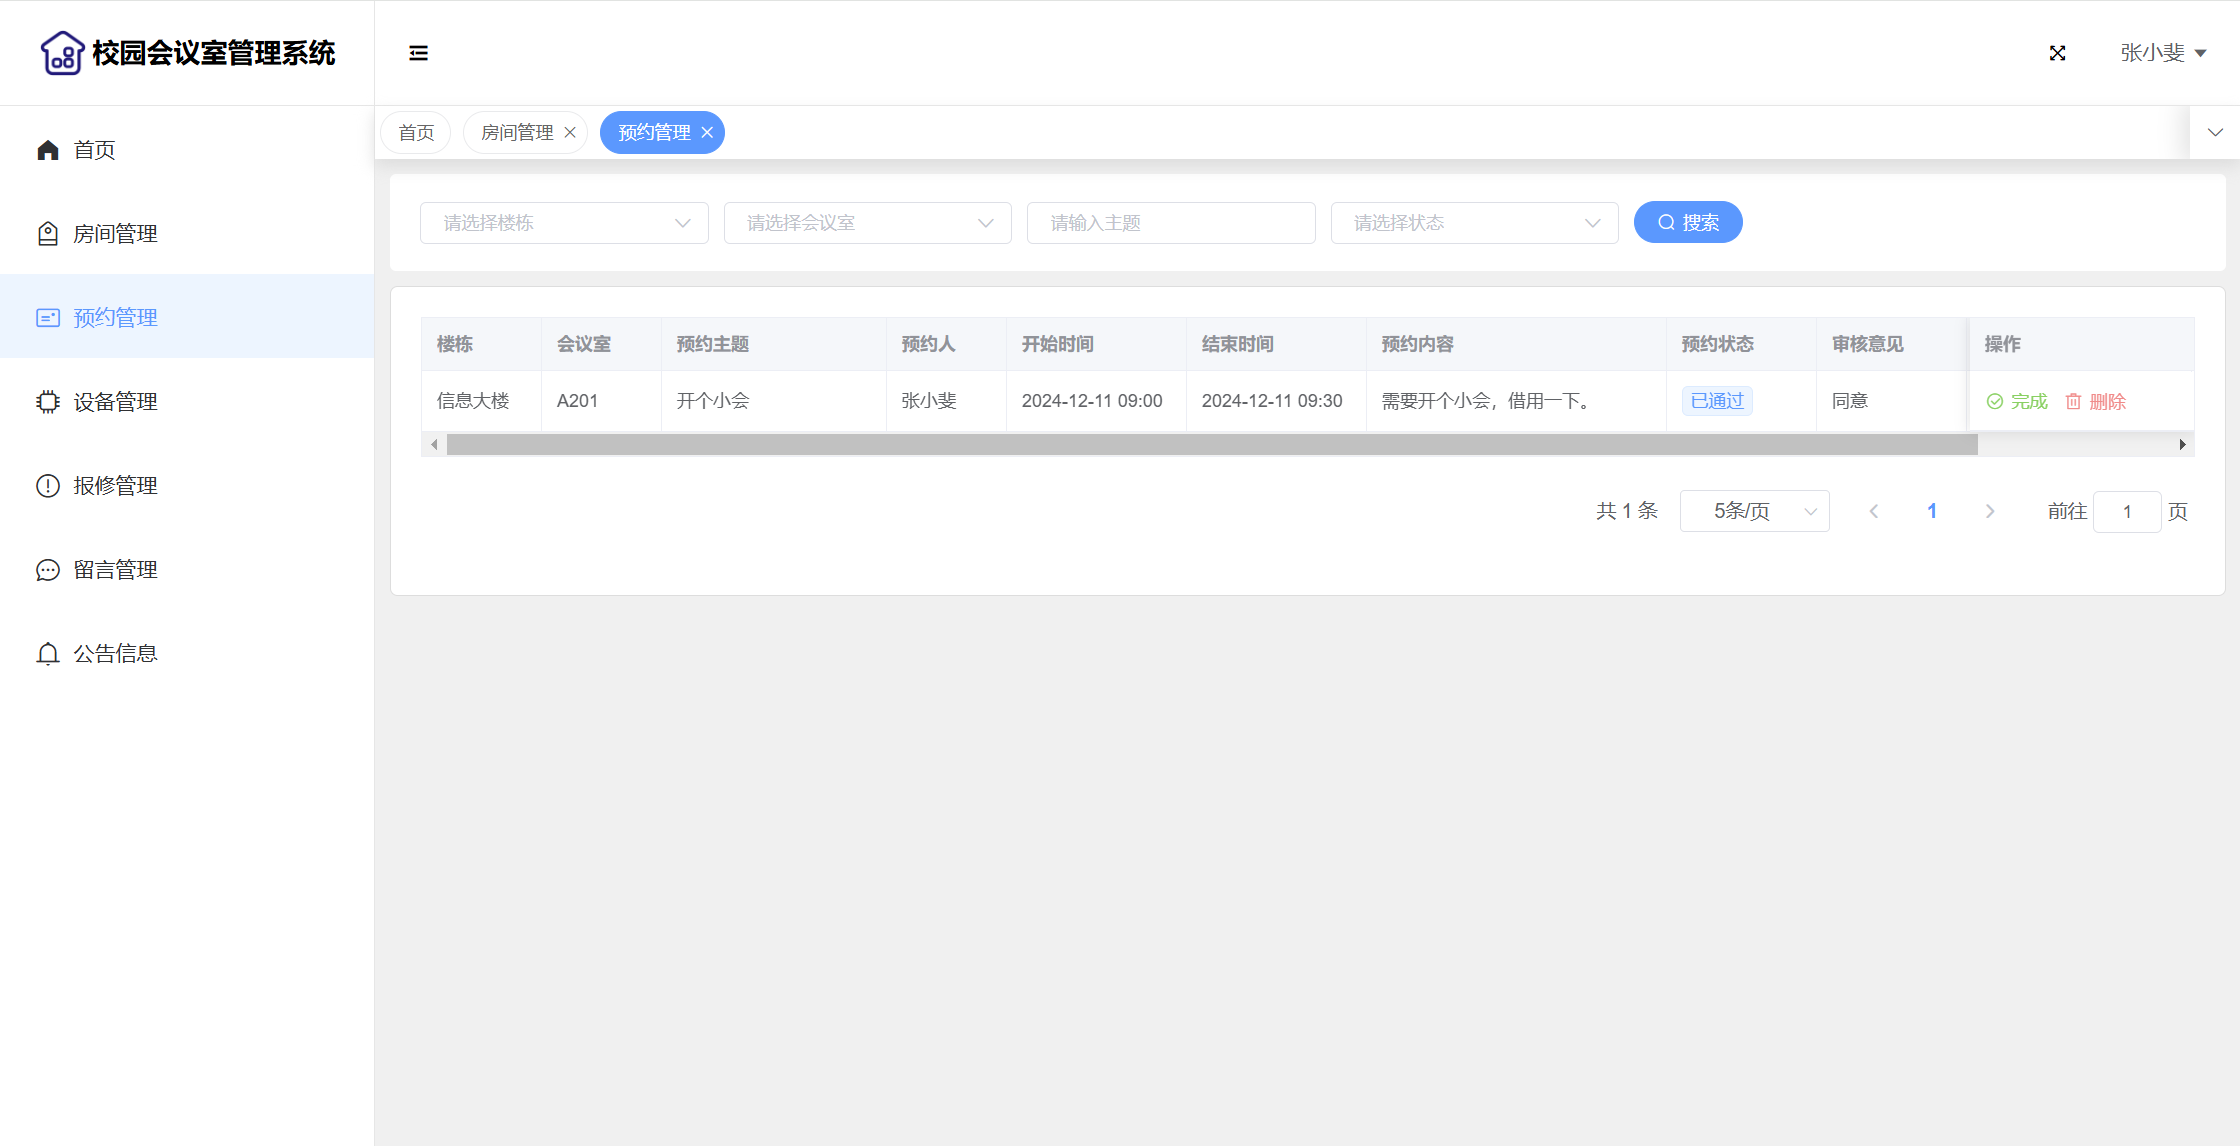Image resolution: width=2240 pixels, height=1146 pixels.
Task: Collapse sidebar with the hamburger icon
Action: click(418, 53)
